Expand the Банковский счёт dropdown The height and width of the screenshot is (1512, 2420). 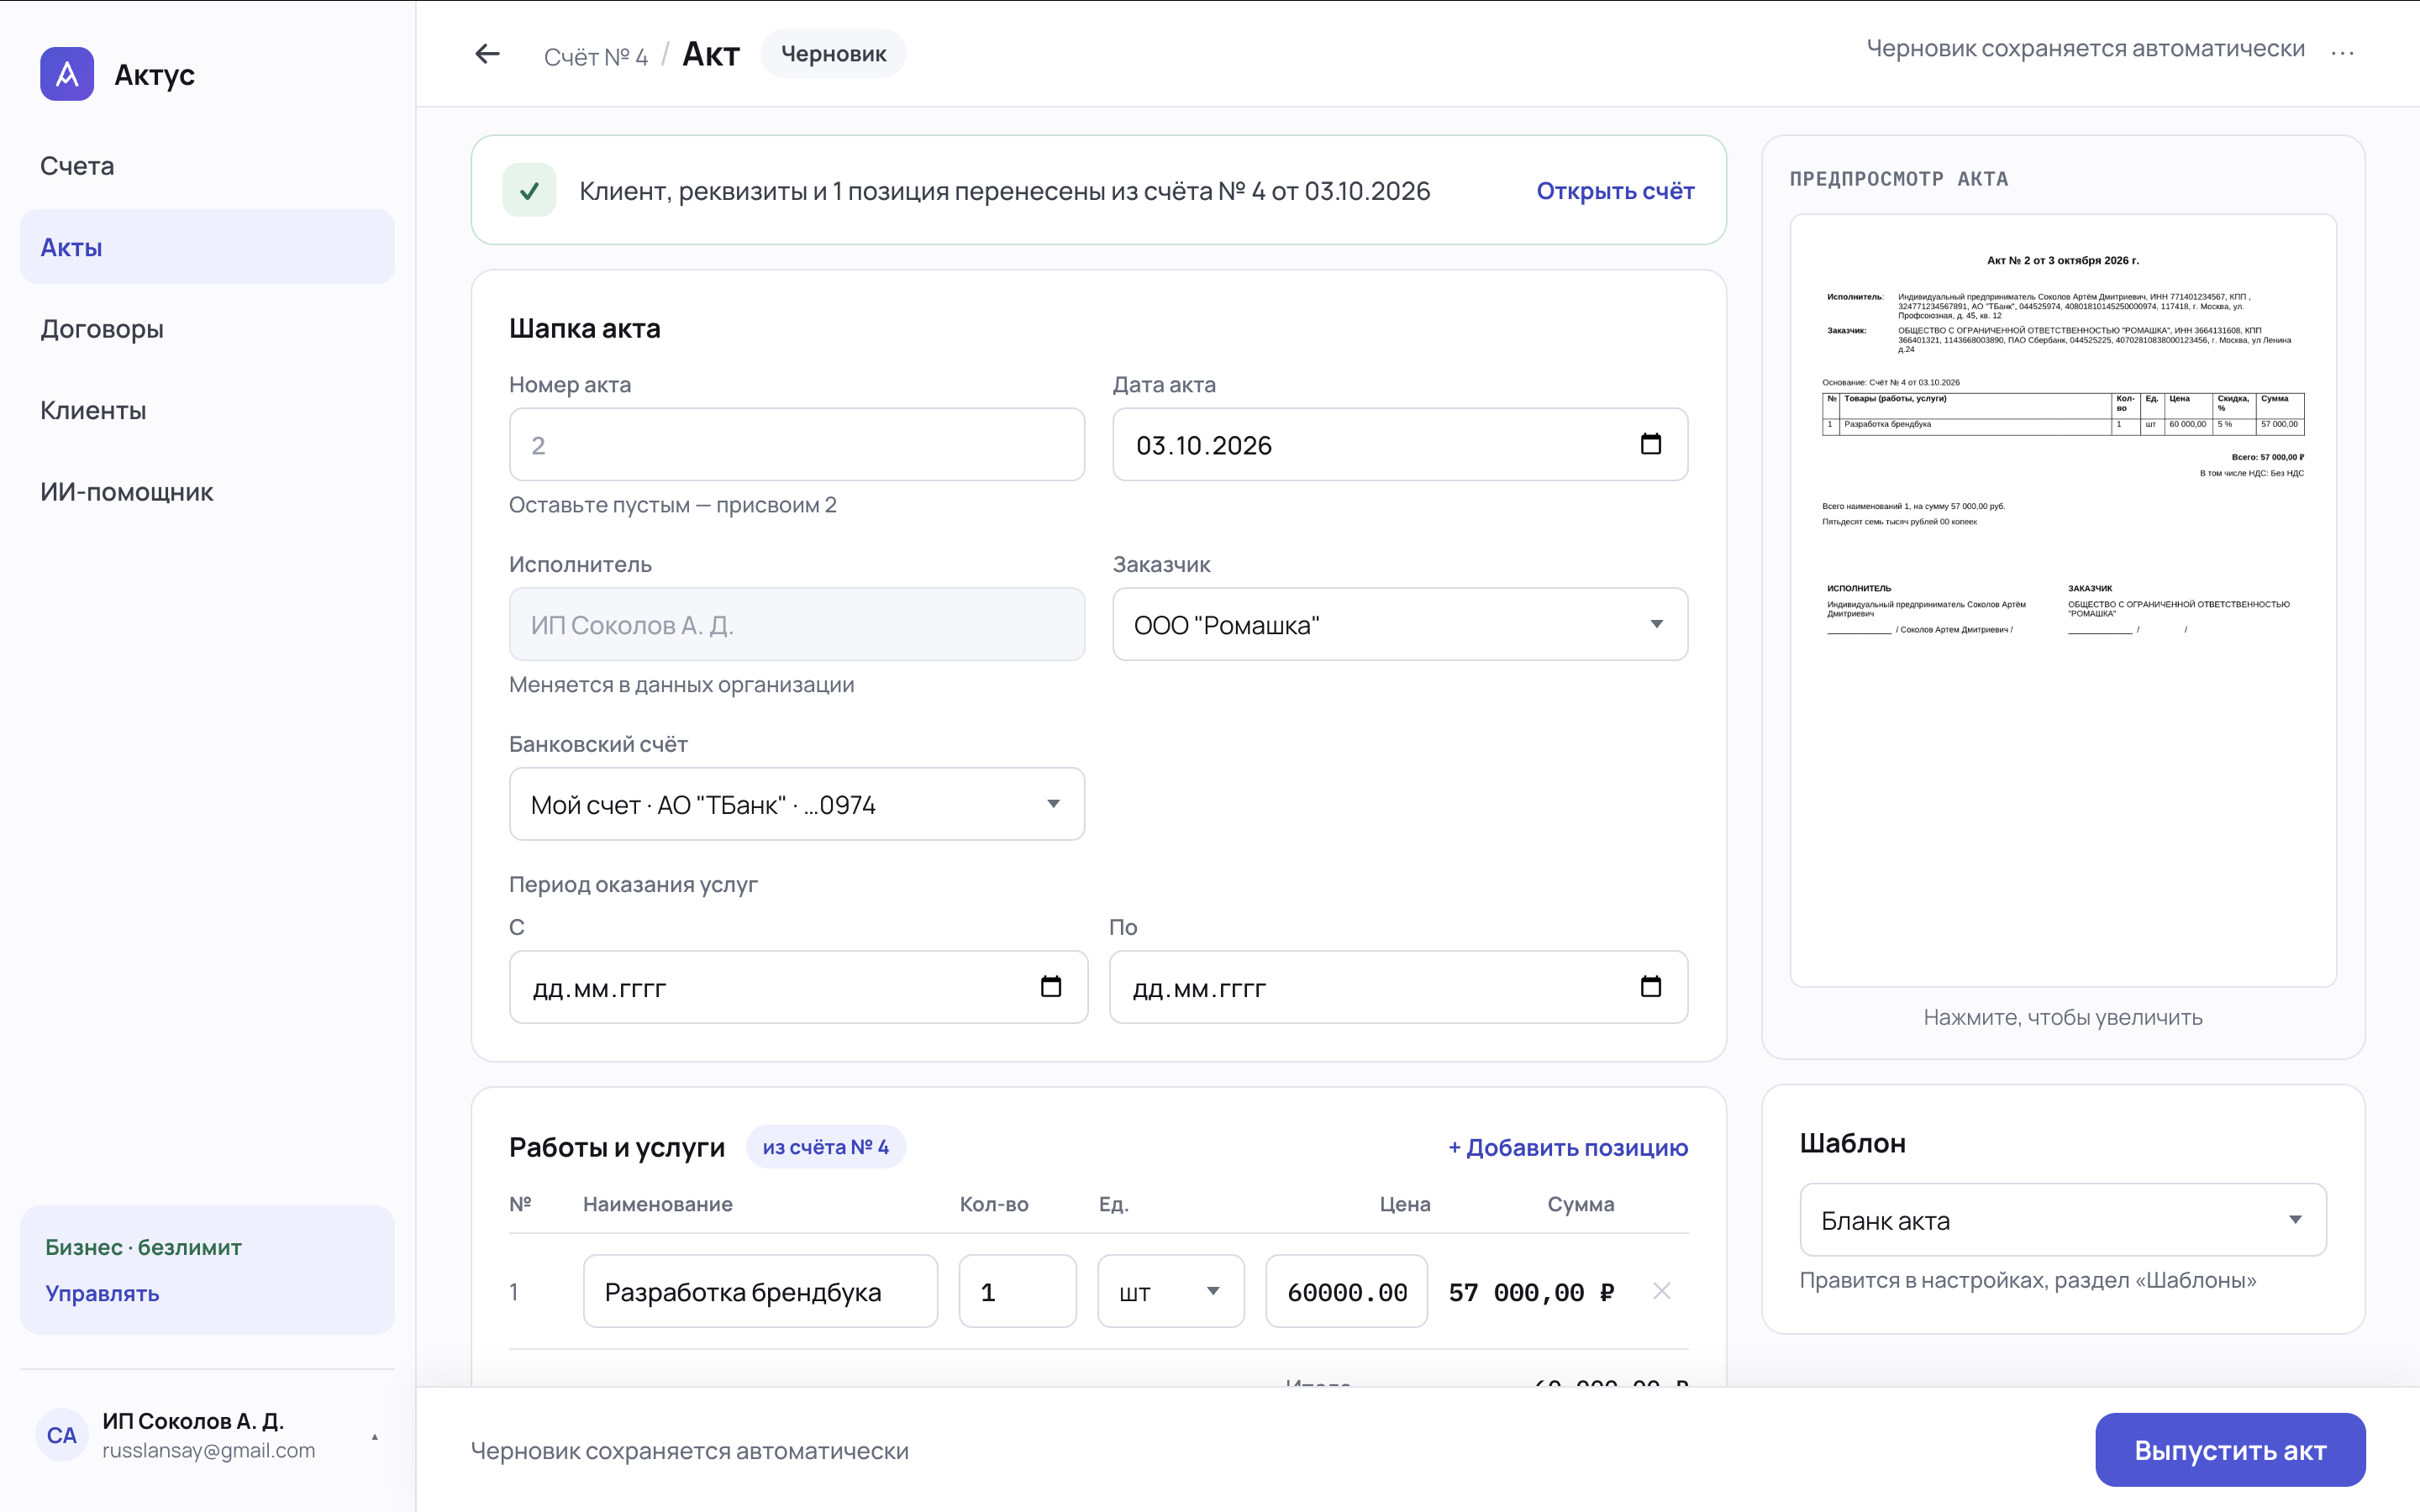tap(797, 804)
